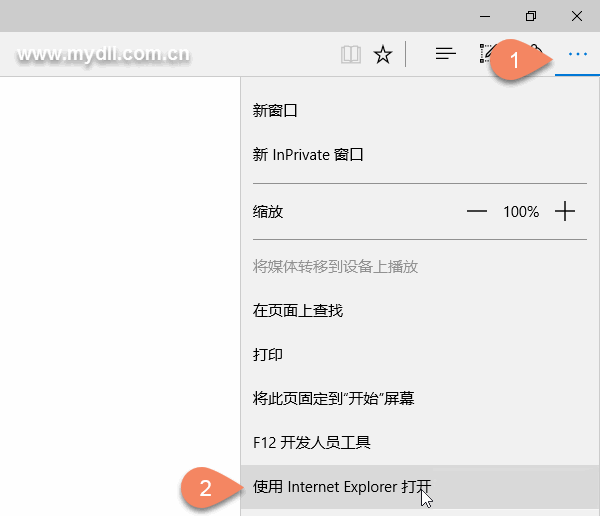Click 打印 menu entry
Image resolution: width=600 pixels, height=516 pixels.
coord(420,354)
